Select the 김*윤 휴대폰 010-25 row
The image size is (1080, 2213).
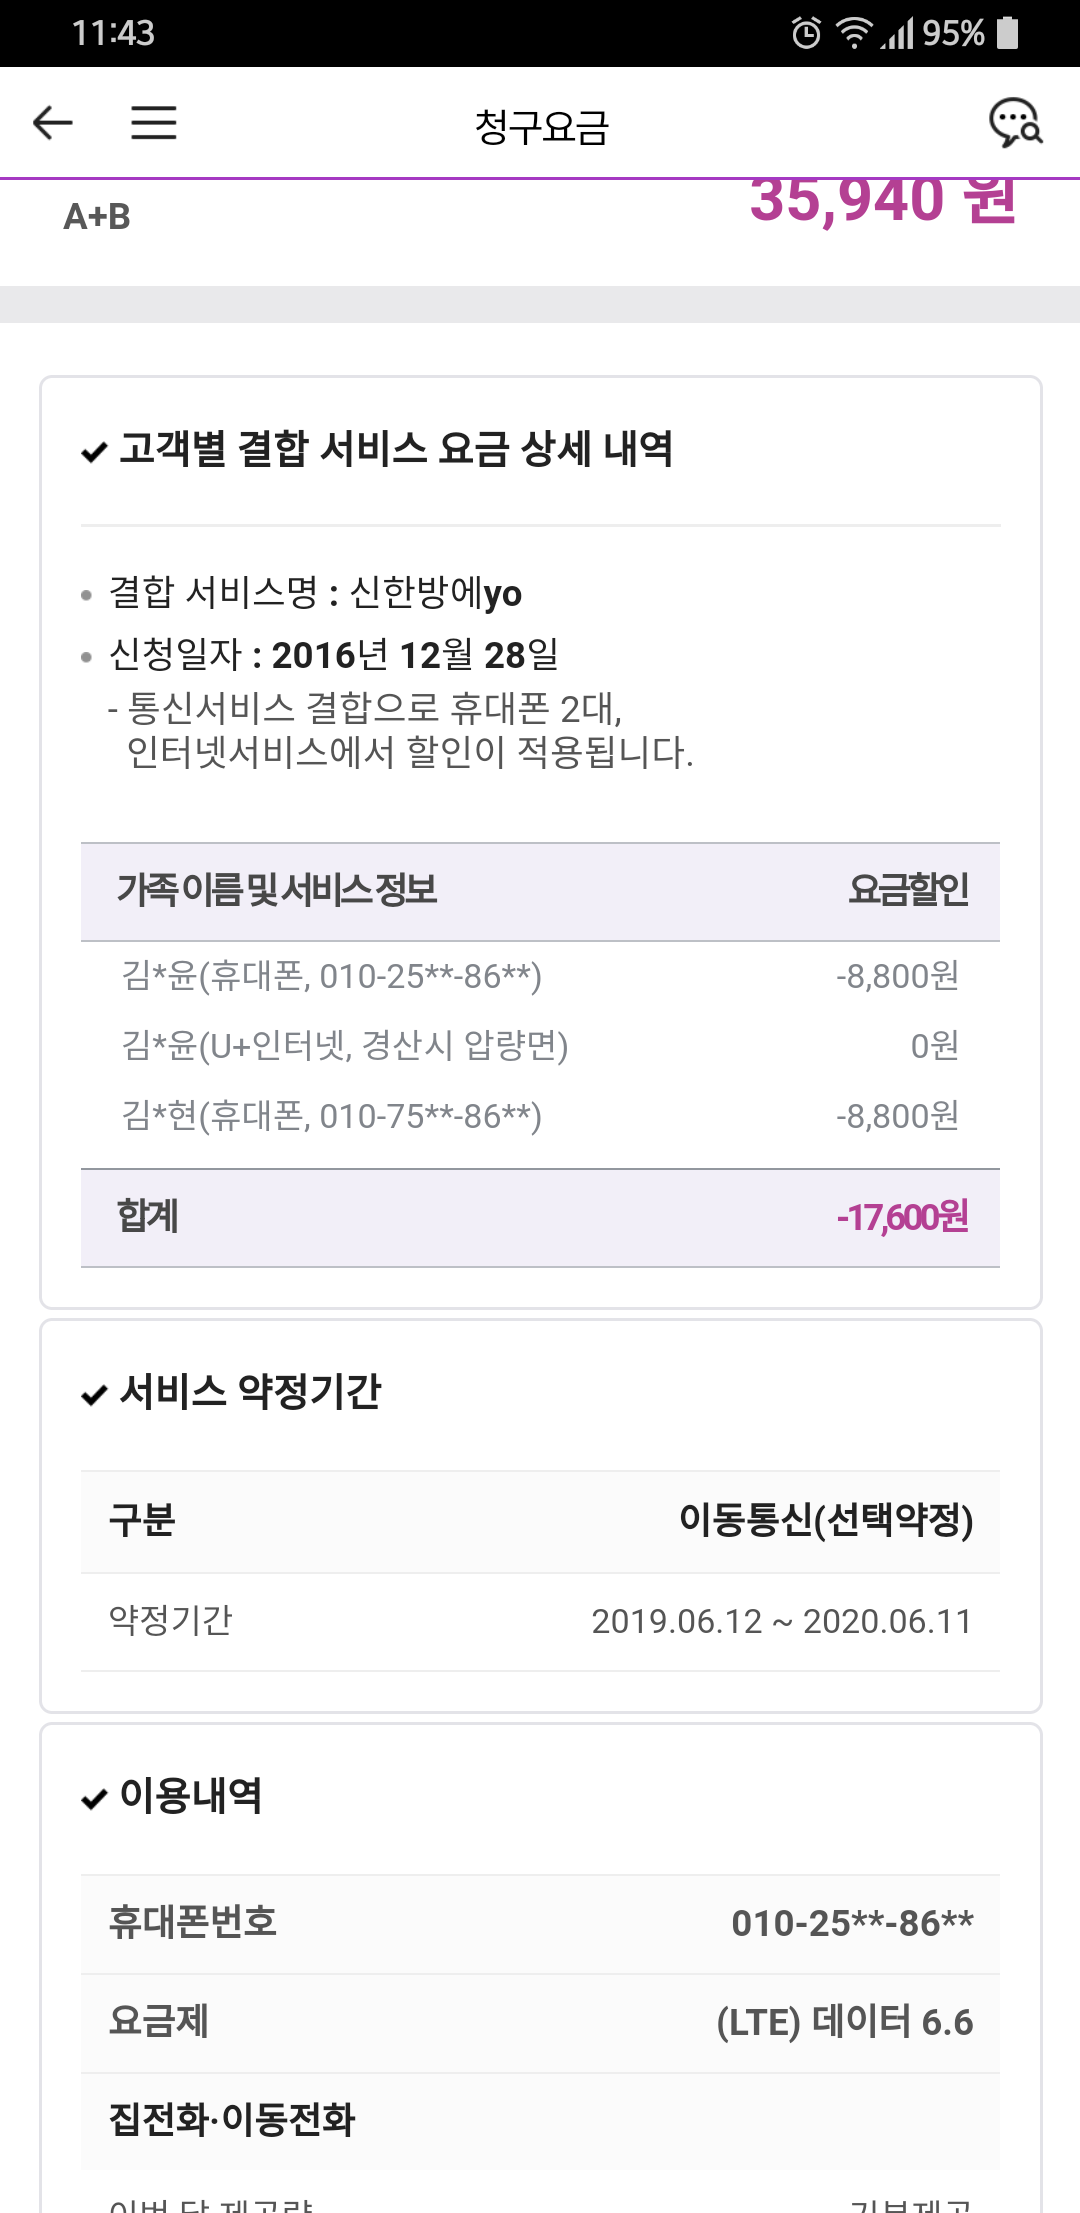[540, 976]
